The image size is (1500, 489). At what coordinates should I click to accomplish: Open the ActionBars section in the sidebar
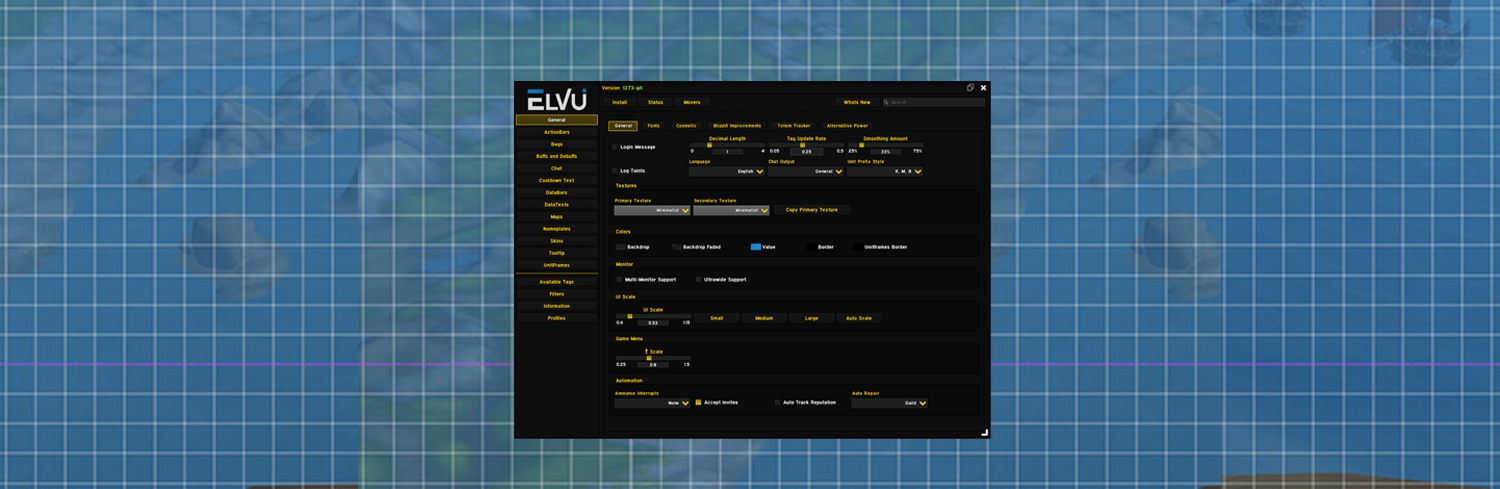click(x=557, y=132)
